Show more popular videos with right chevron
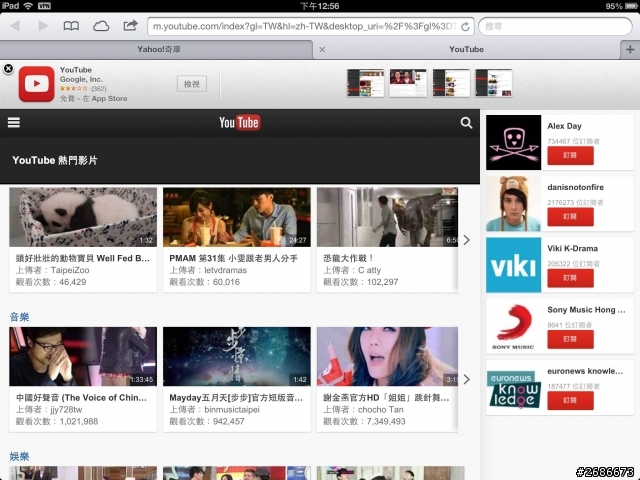Screen dimensions: 640x480 pos(467,240)
